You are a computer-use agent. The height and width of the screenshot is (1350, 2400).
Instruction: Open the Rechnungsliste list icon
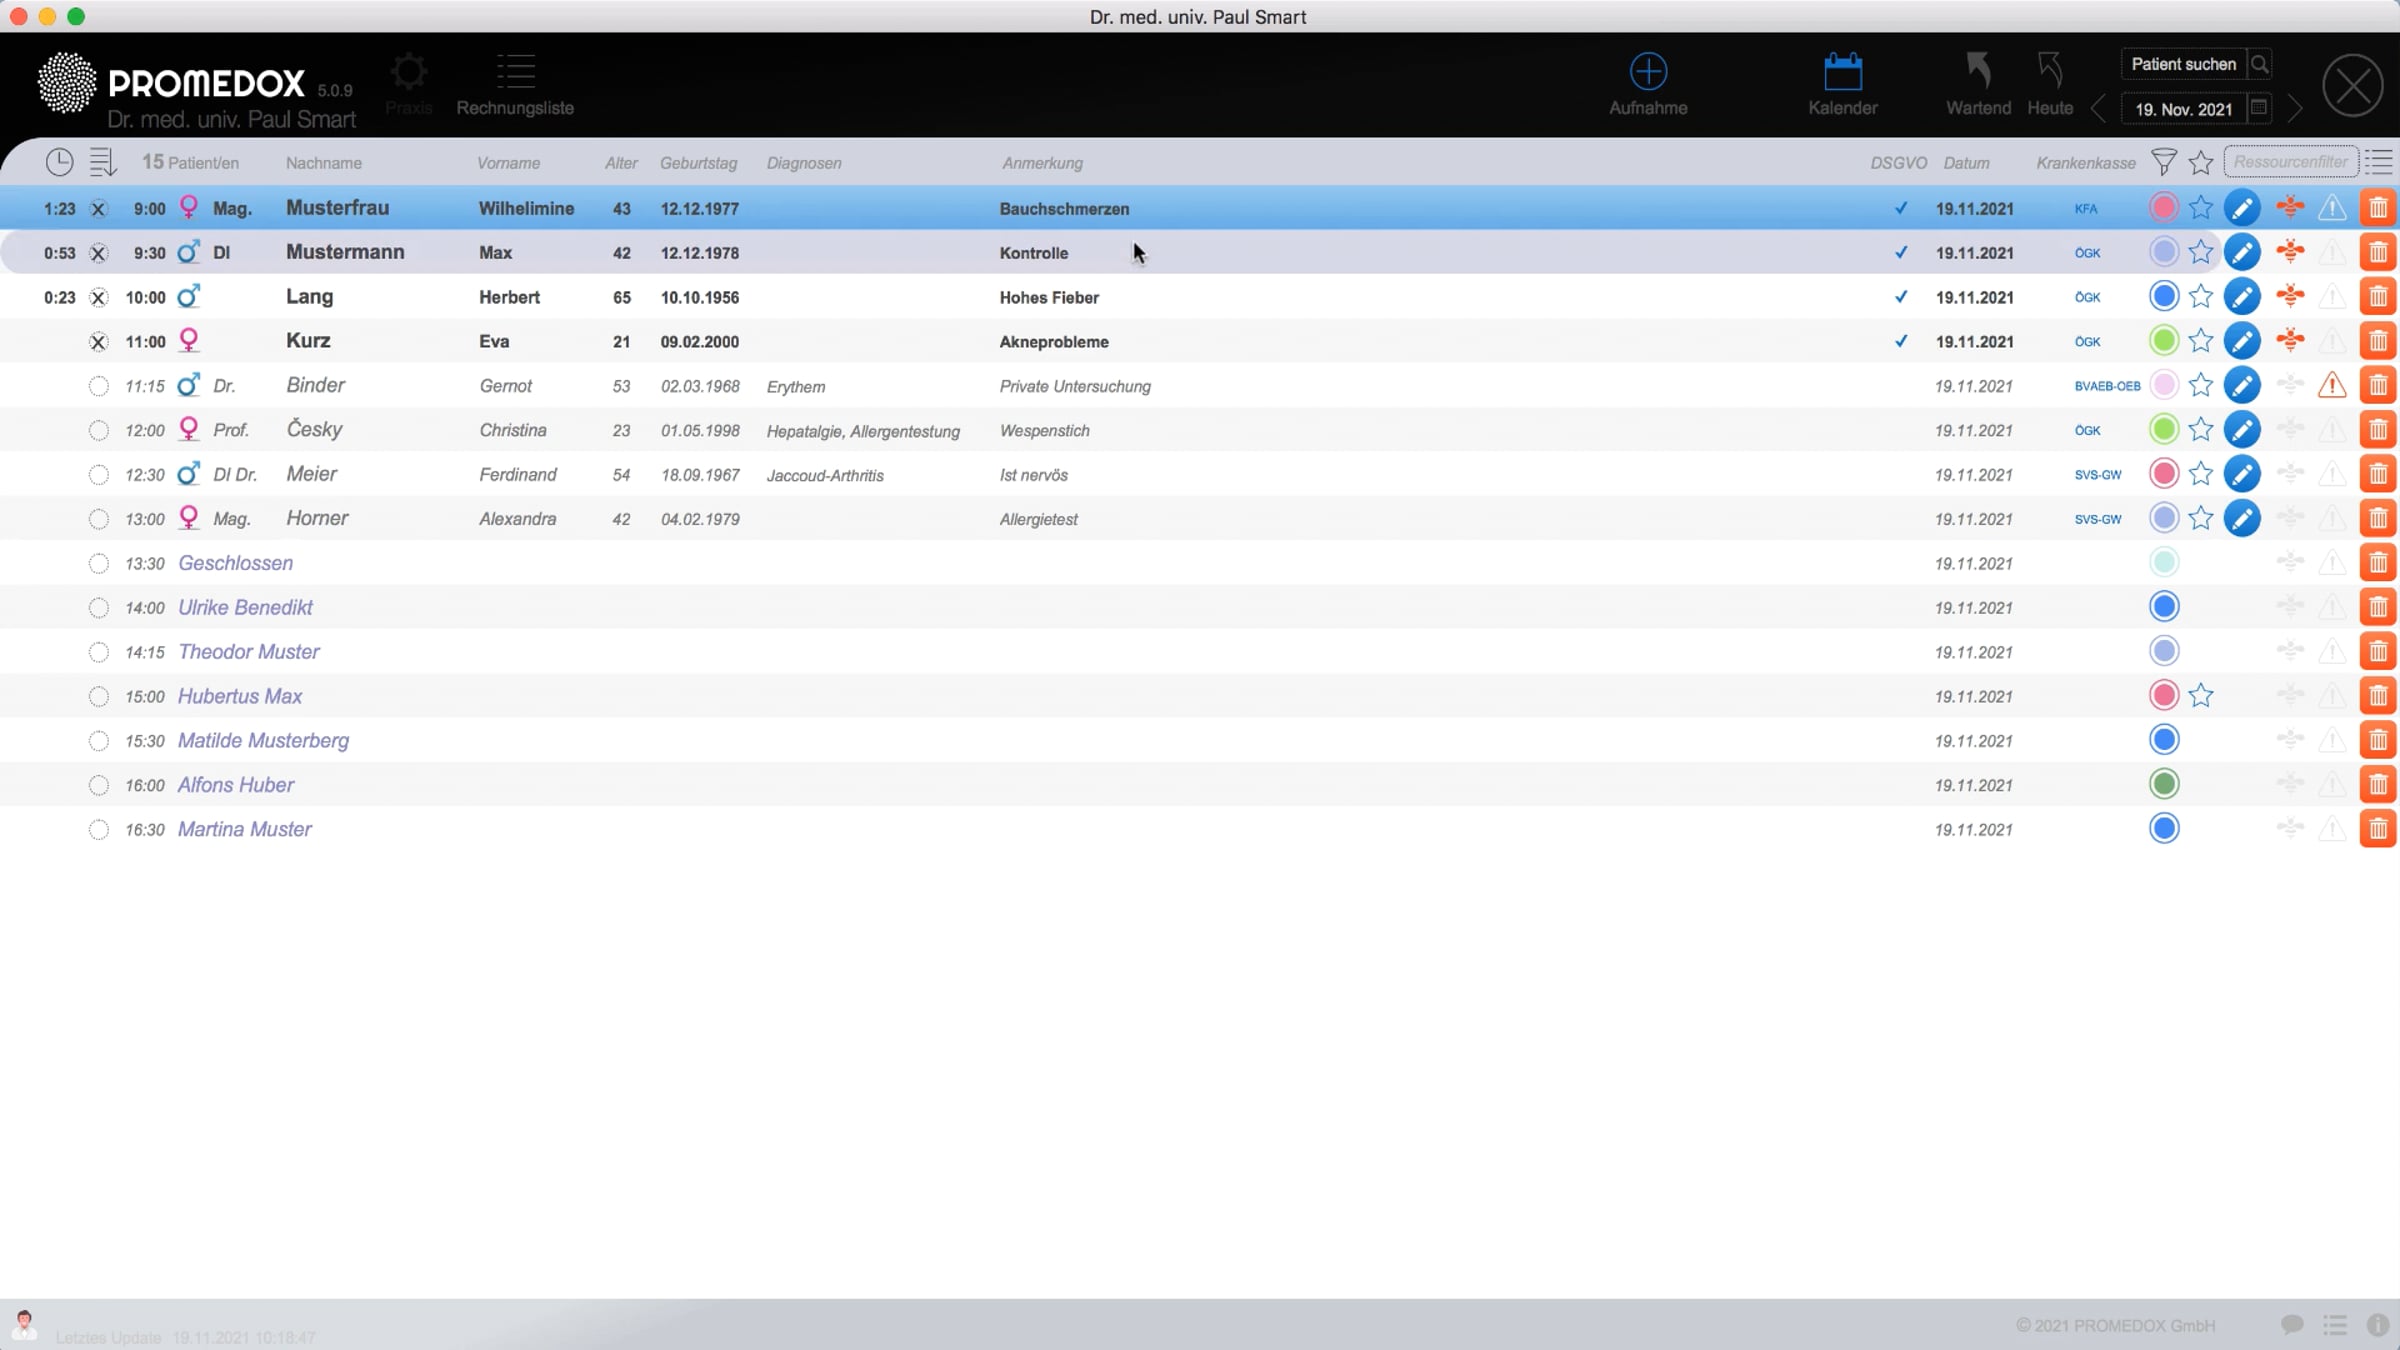click(516, 72)
